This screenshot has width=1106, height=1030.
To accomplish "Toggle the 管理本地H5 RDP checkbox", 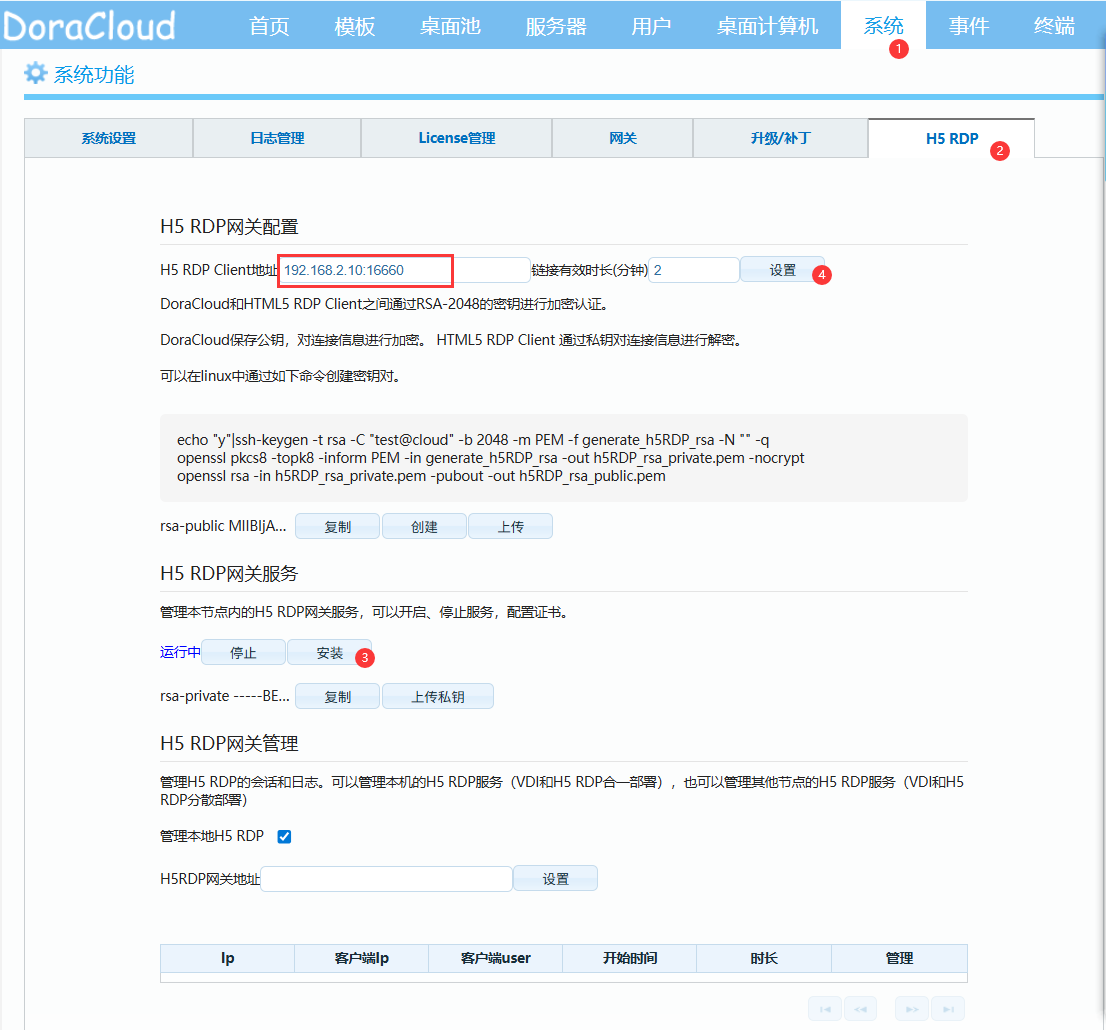I will (284, 836).
